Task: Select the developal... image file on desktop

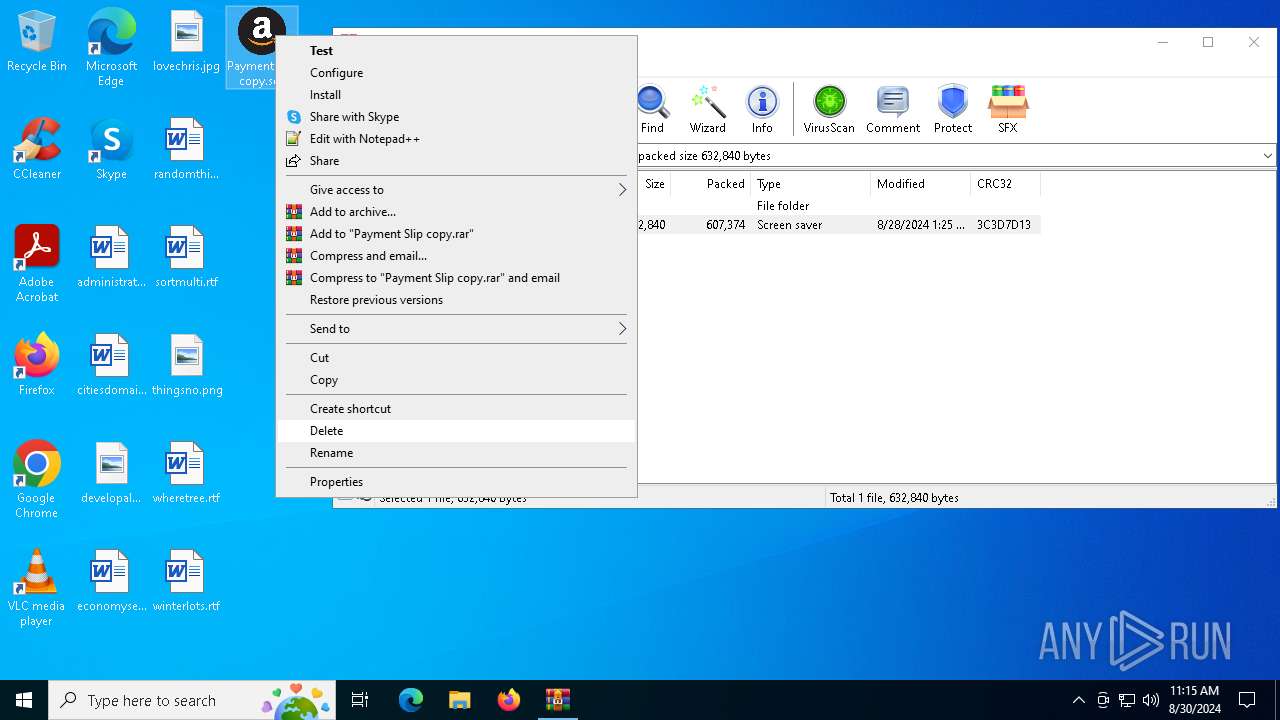Action: (111, 474)
